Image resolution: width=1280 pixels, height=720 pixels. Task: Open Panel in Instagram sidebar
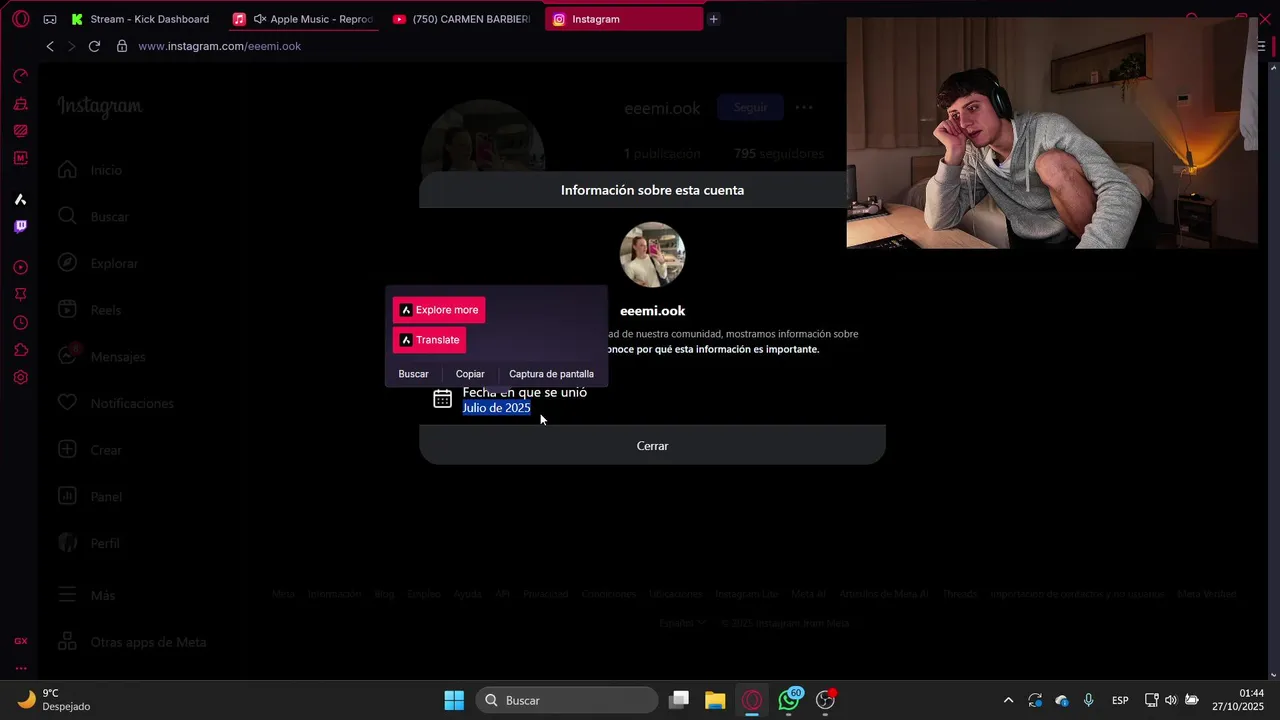pyautogui.click(x=90, y=497)
